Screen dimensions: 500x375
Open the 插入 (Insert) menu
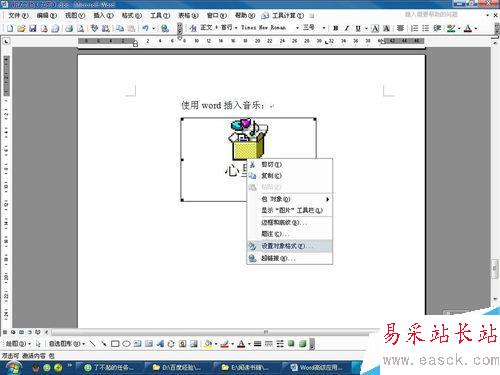coord(103,15)
